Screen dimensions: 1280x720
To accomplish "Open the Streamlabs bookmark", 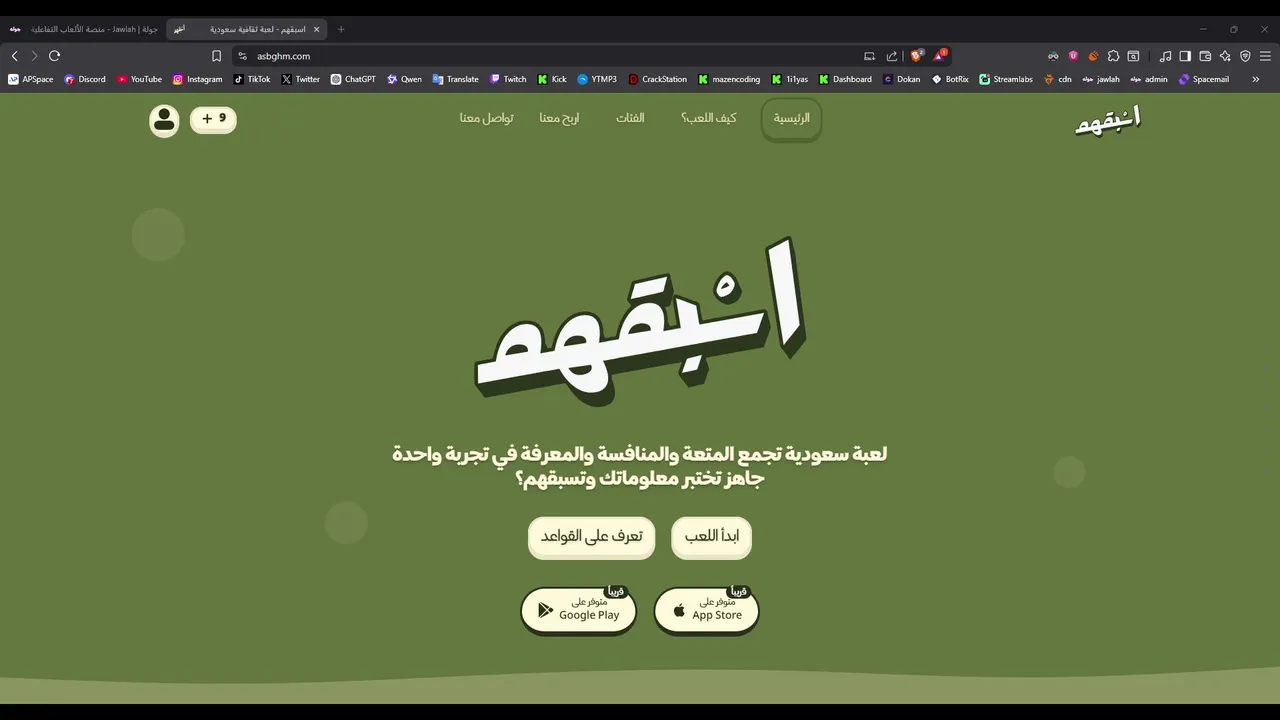I will (1006, 79).
